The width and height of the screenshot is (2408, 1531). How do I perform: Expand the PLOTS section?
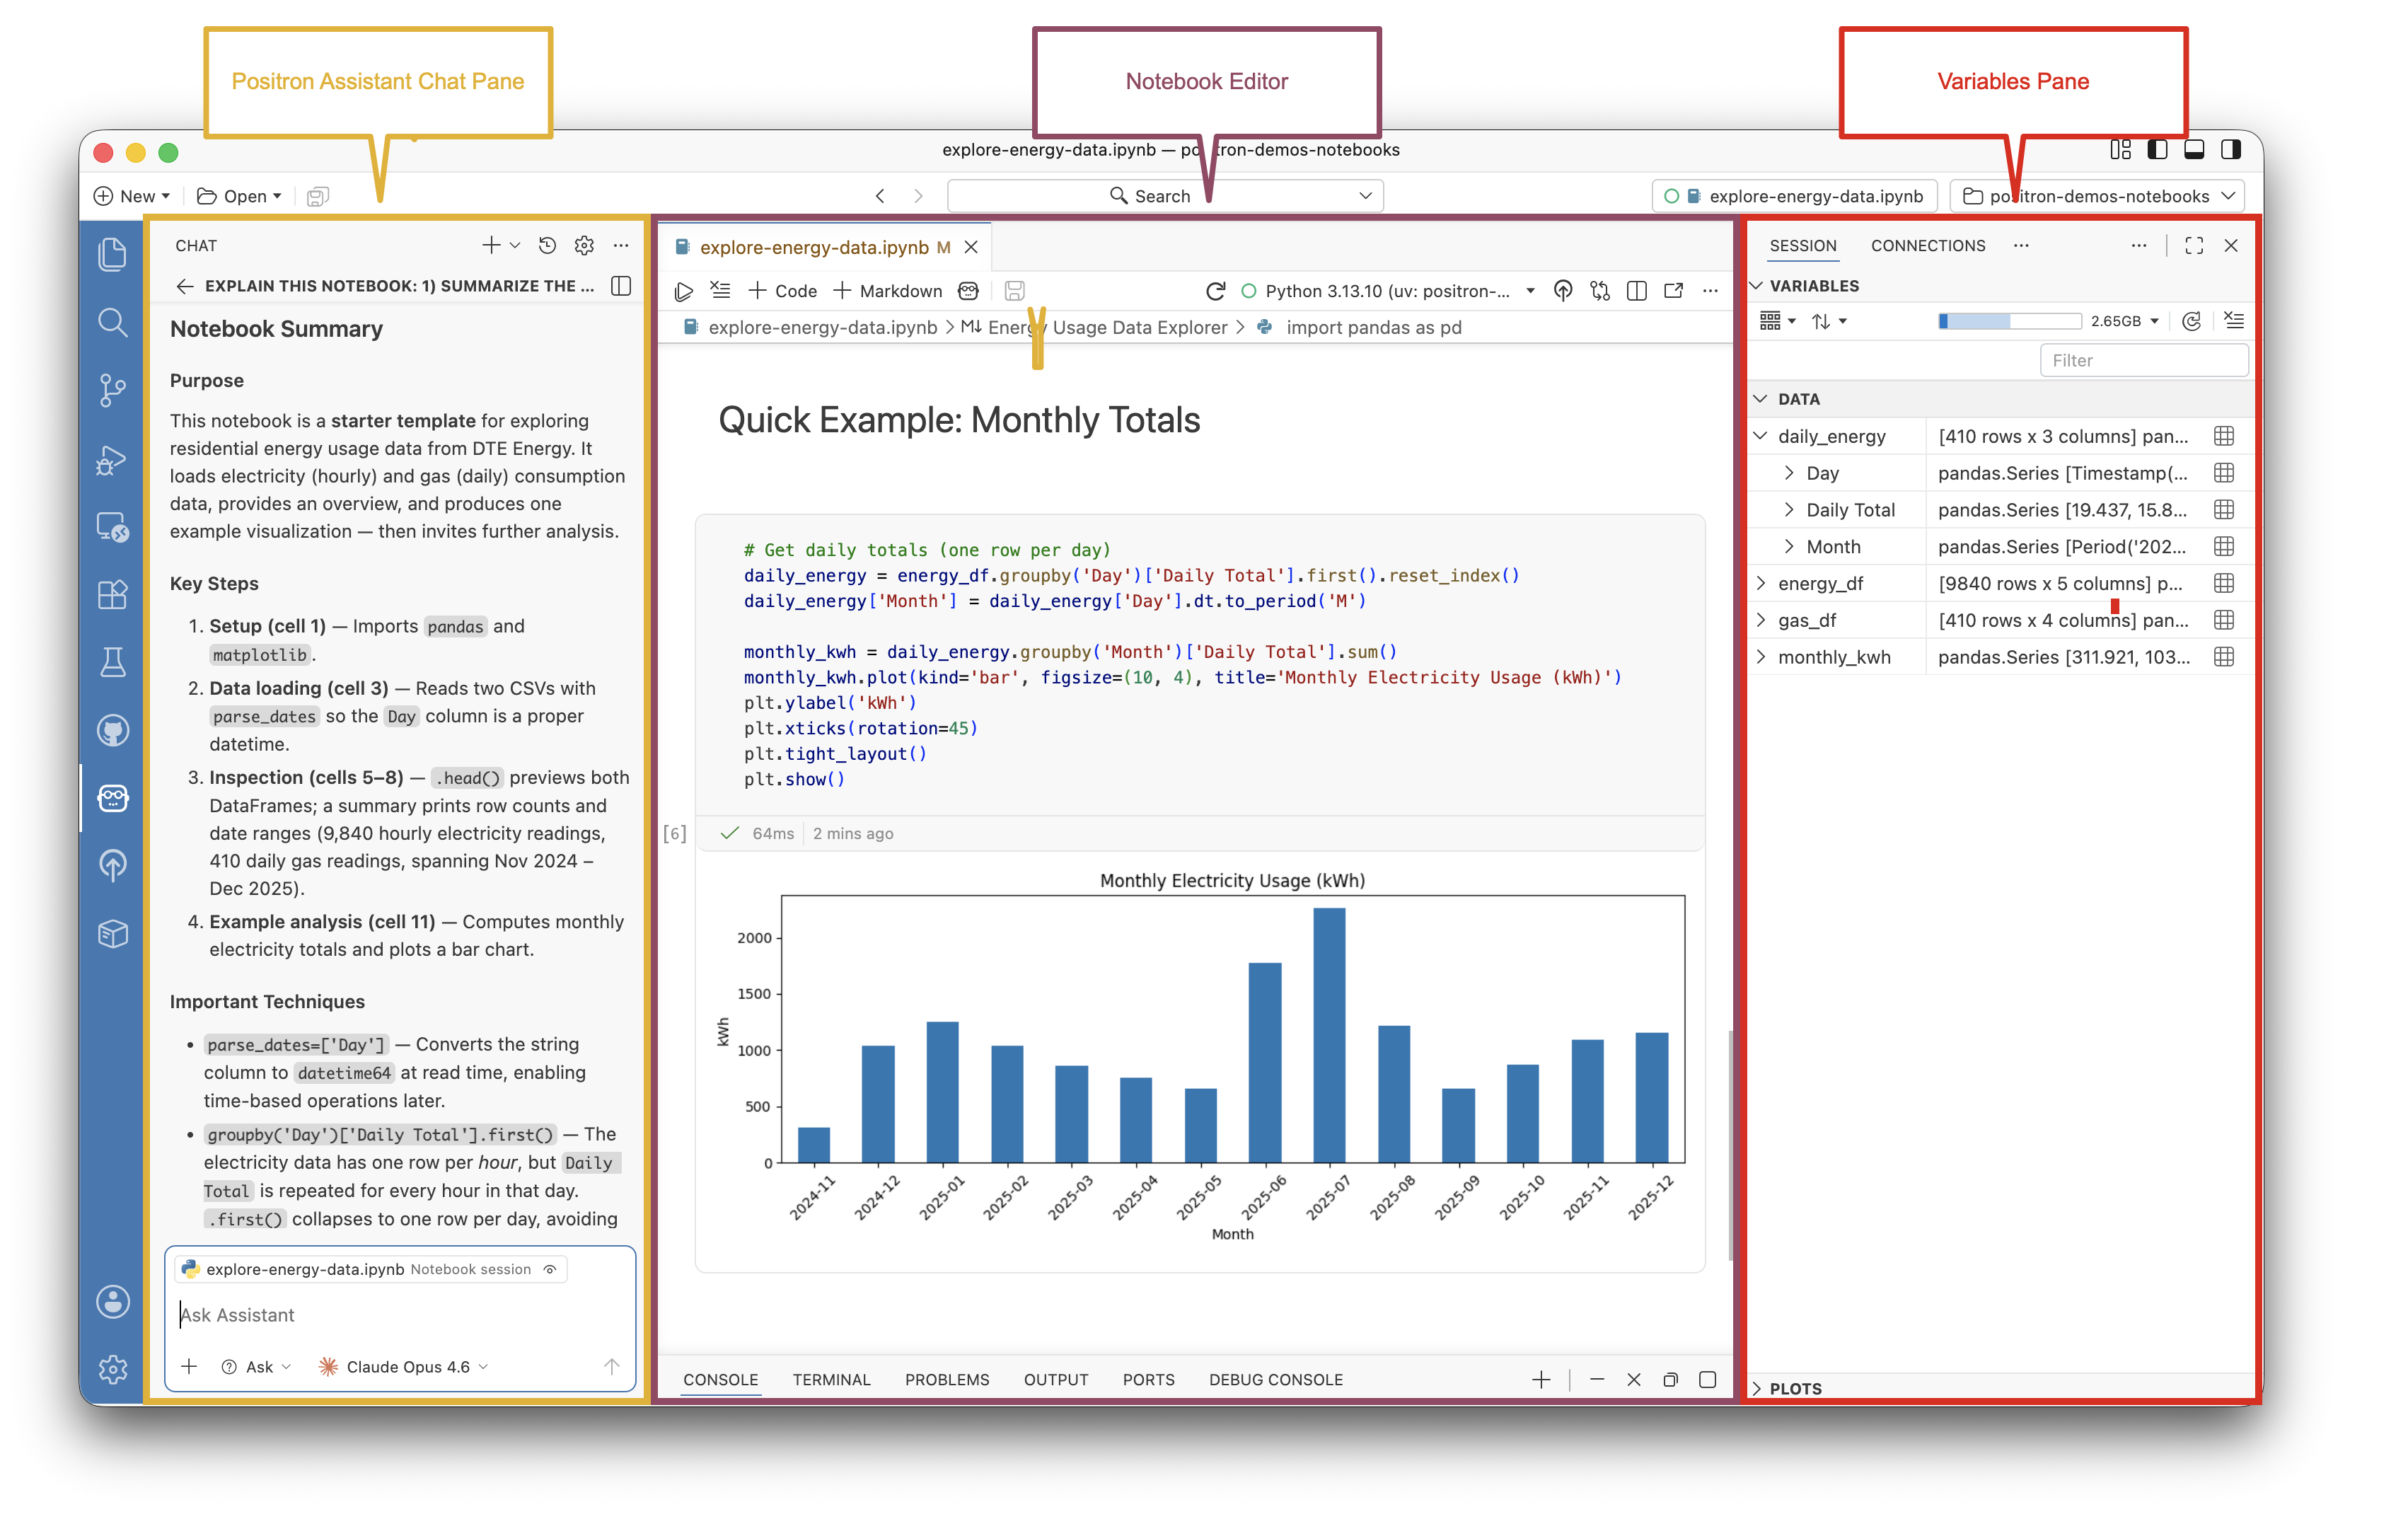click(1757, 1388)
